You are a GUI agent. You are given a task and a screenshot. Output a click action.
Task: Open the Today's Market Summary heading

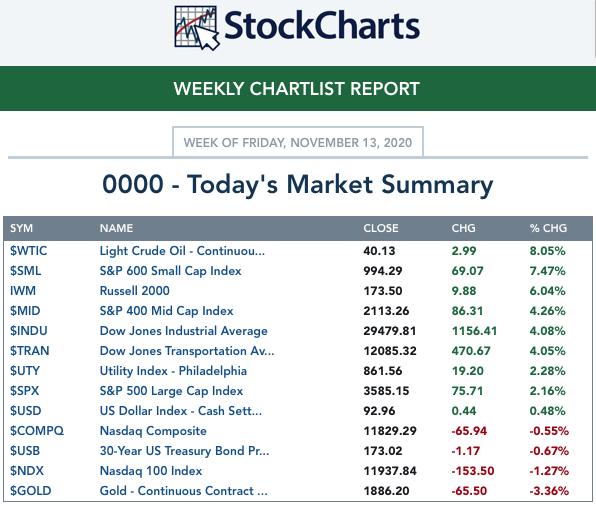(298, 185)
